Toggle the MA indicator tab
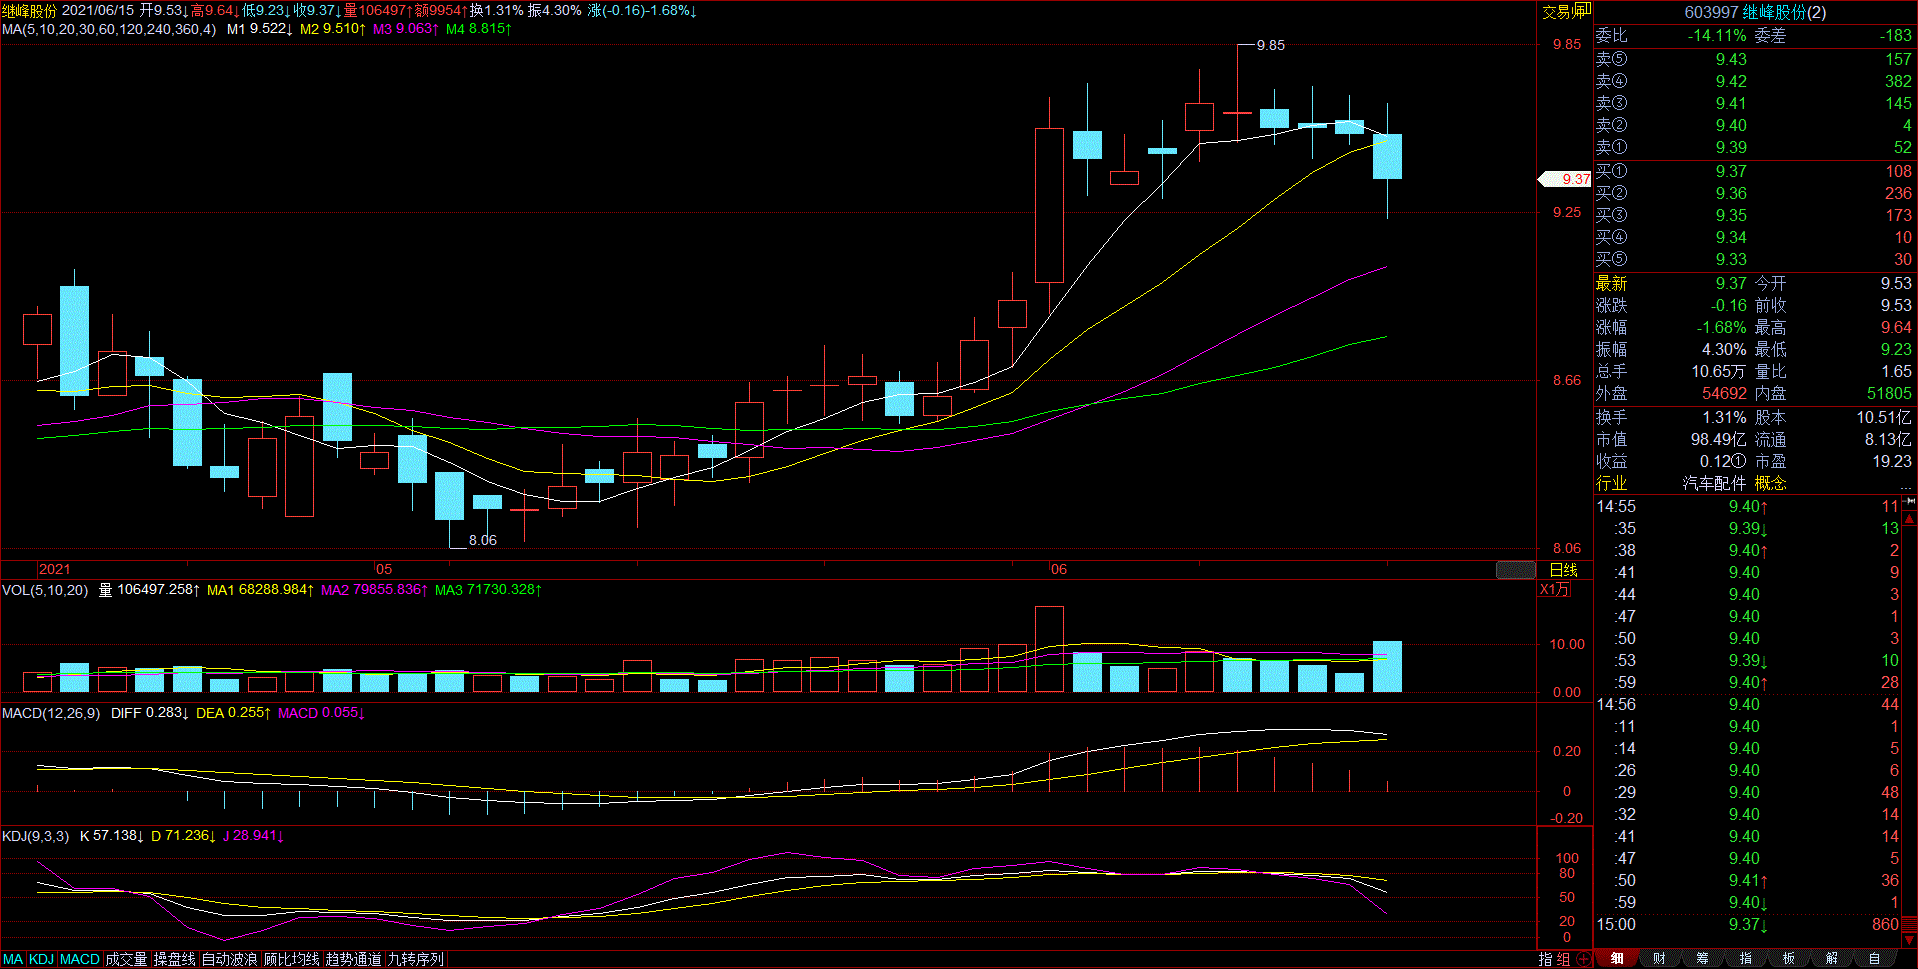 [13, 959]
